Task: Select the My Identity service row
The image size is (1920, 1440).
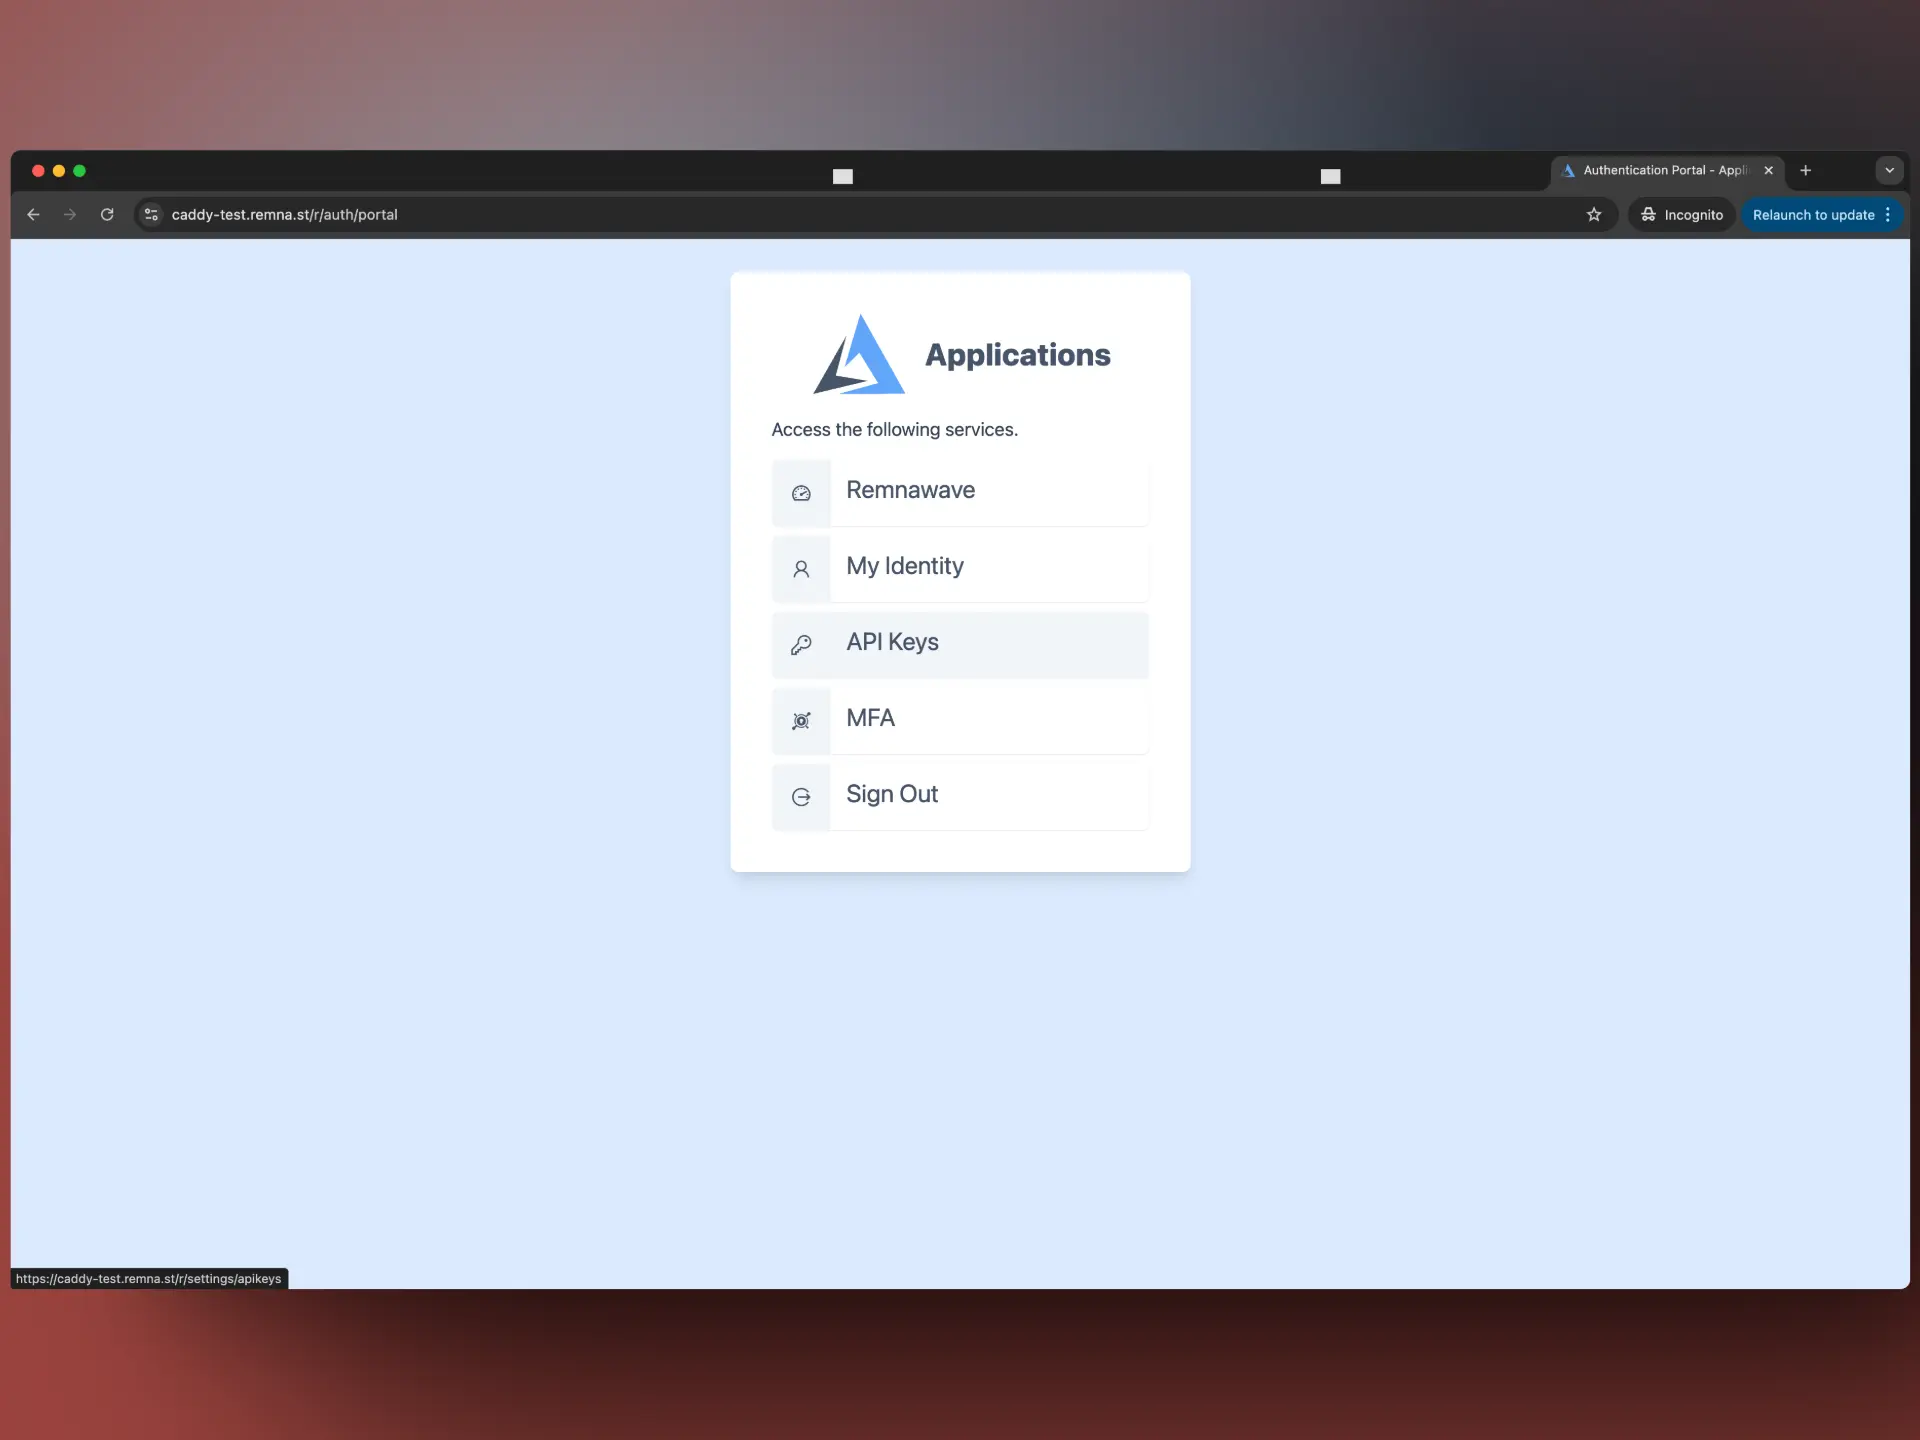Action: click(x=960, y=567)
